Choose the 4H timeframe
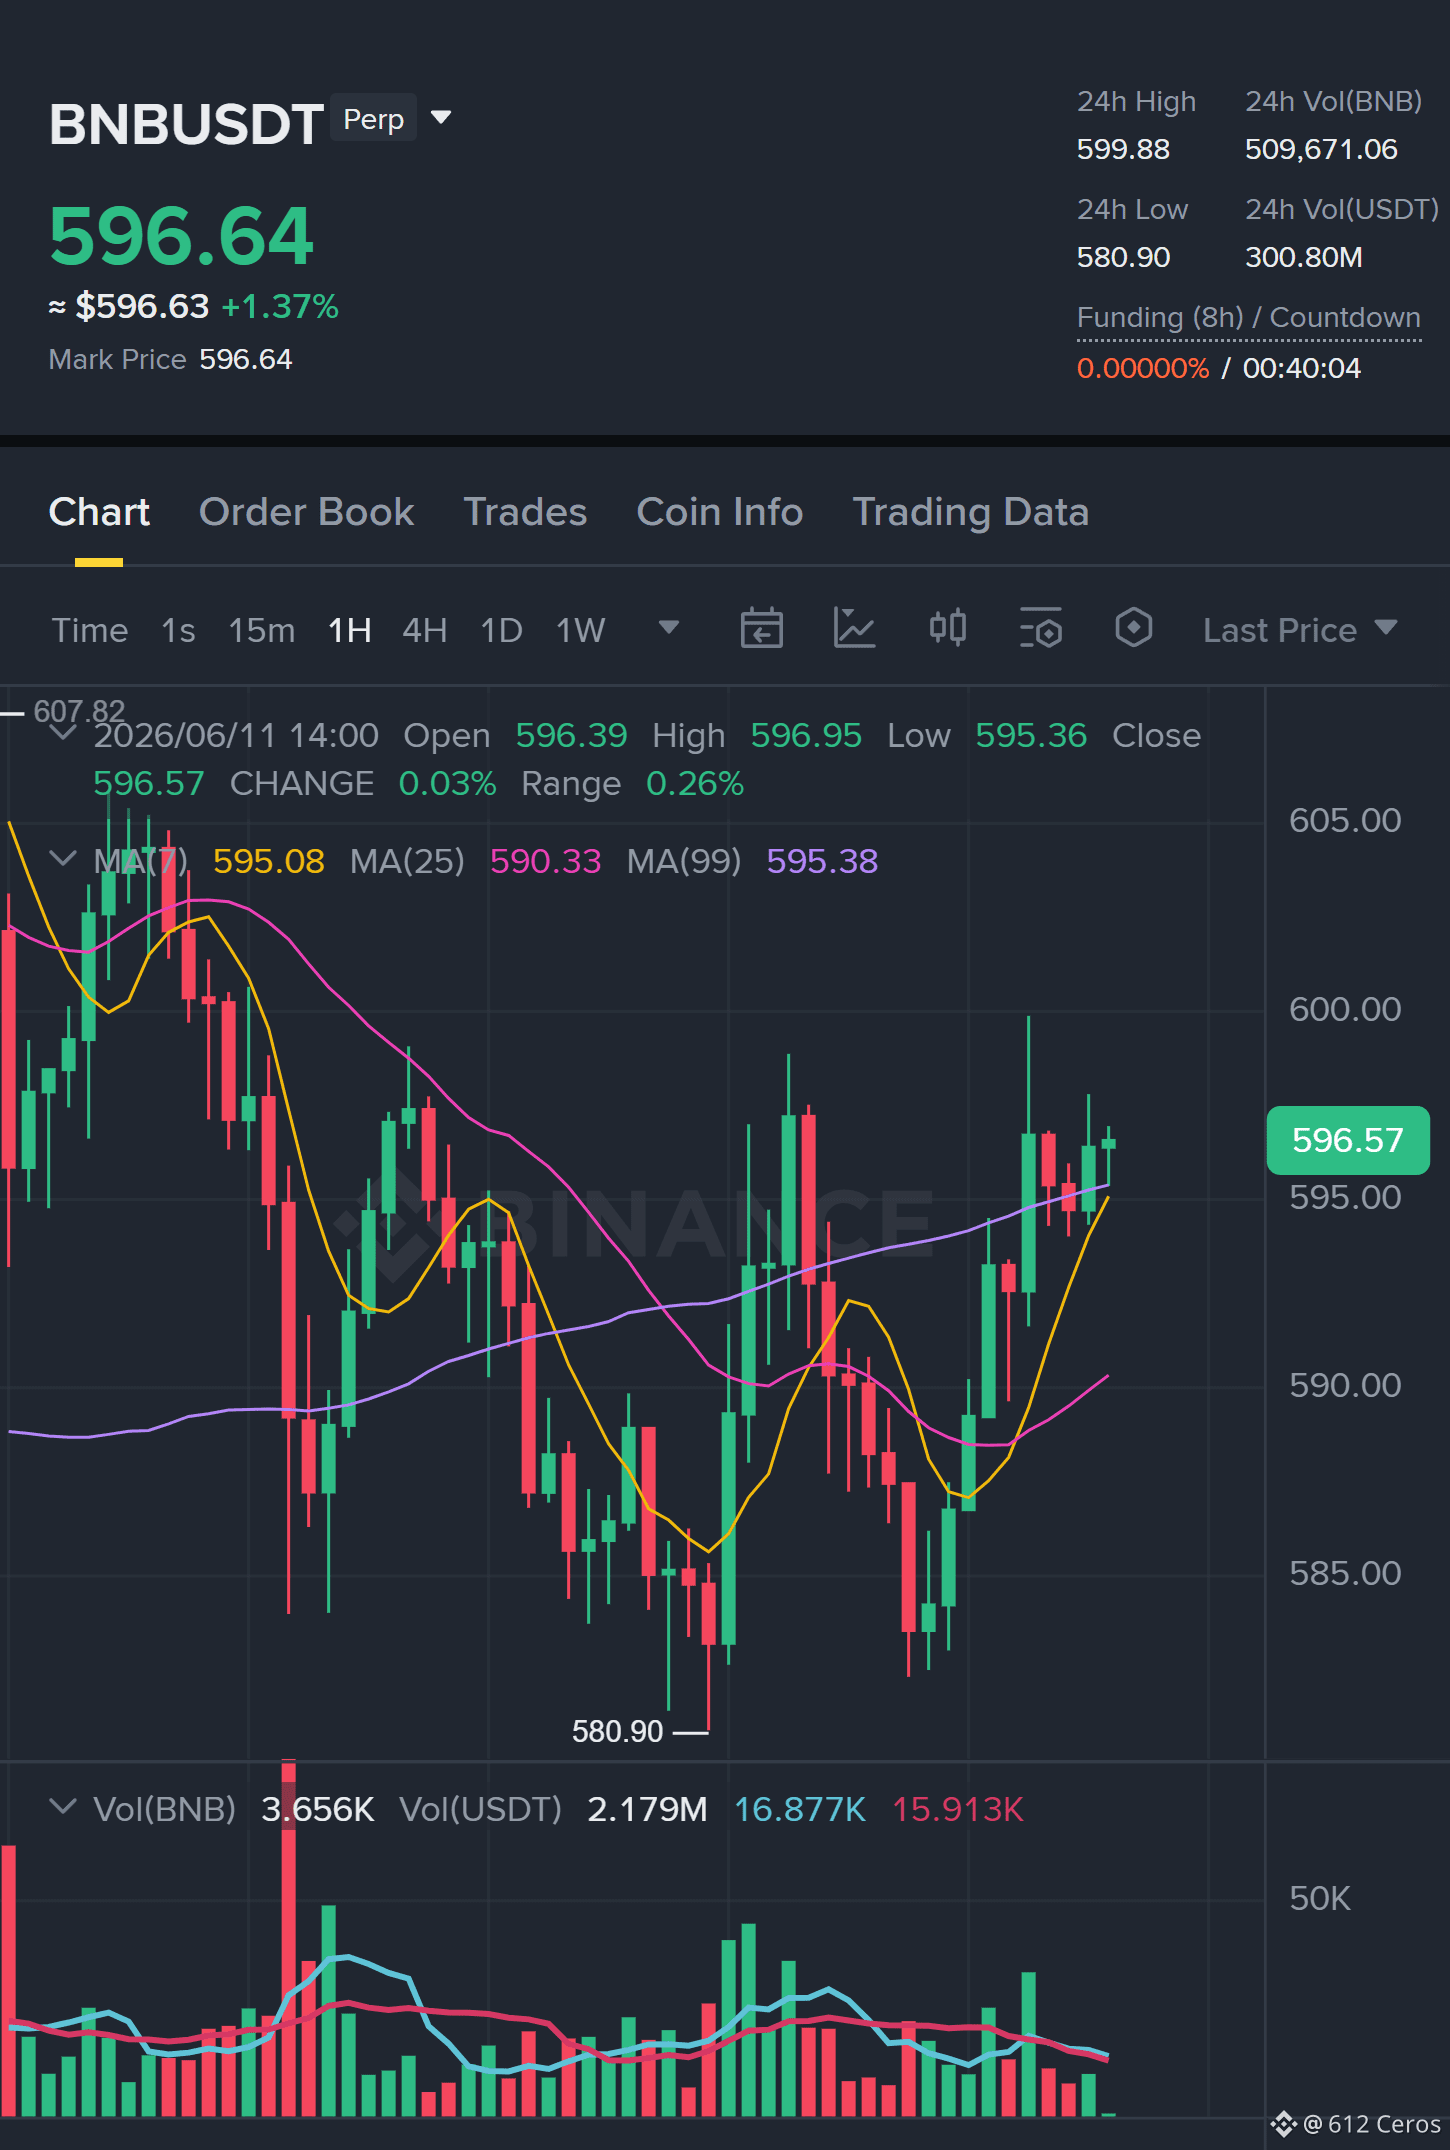This screenshot has width=1450, height=2150. point(425,630)
